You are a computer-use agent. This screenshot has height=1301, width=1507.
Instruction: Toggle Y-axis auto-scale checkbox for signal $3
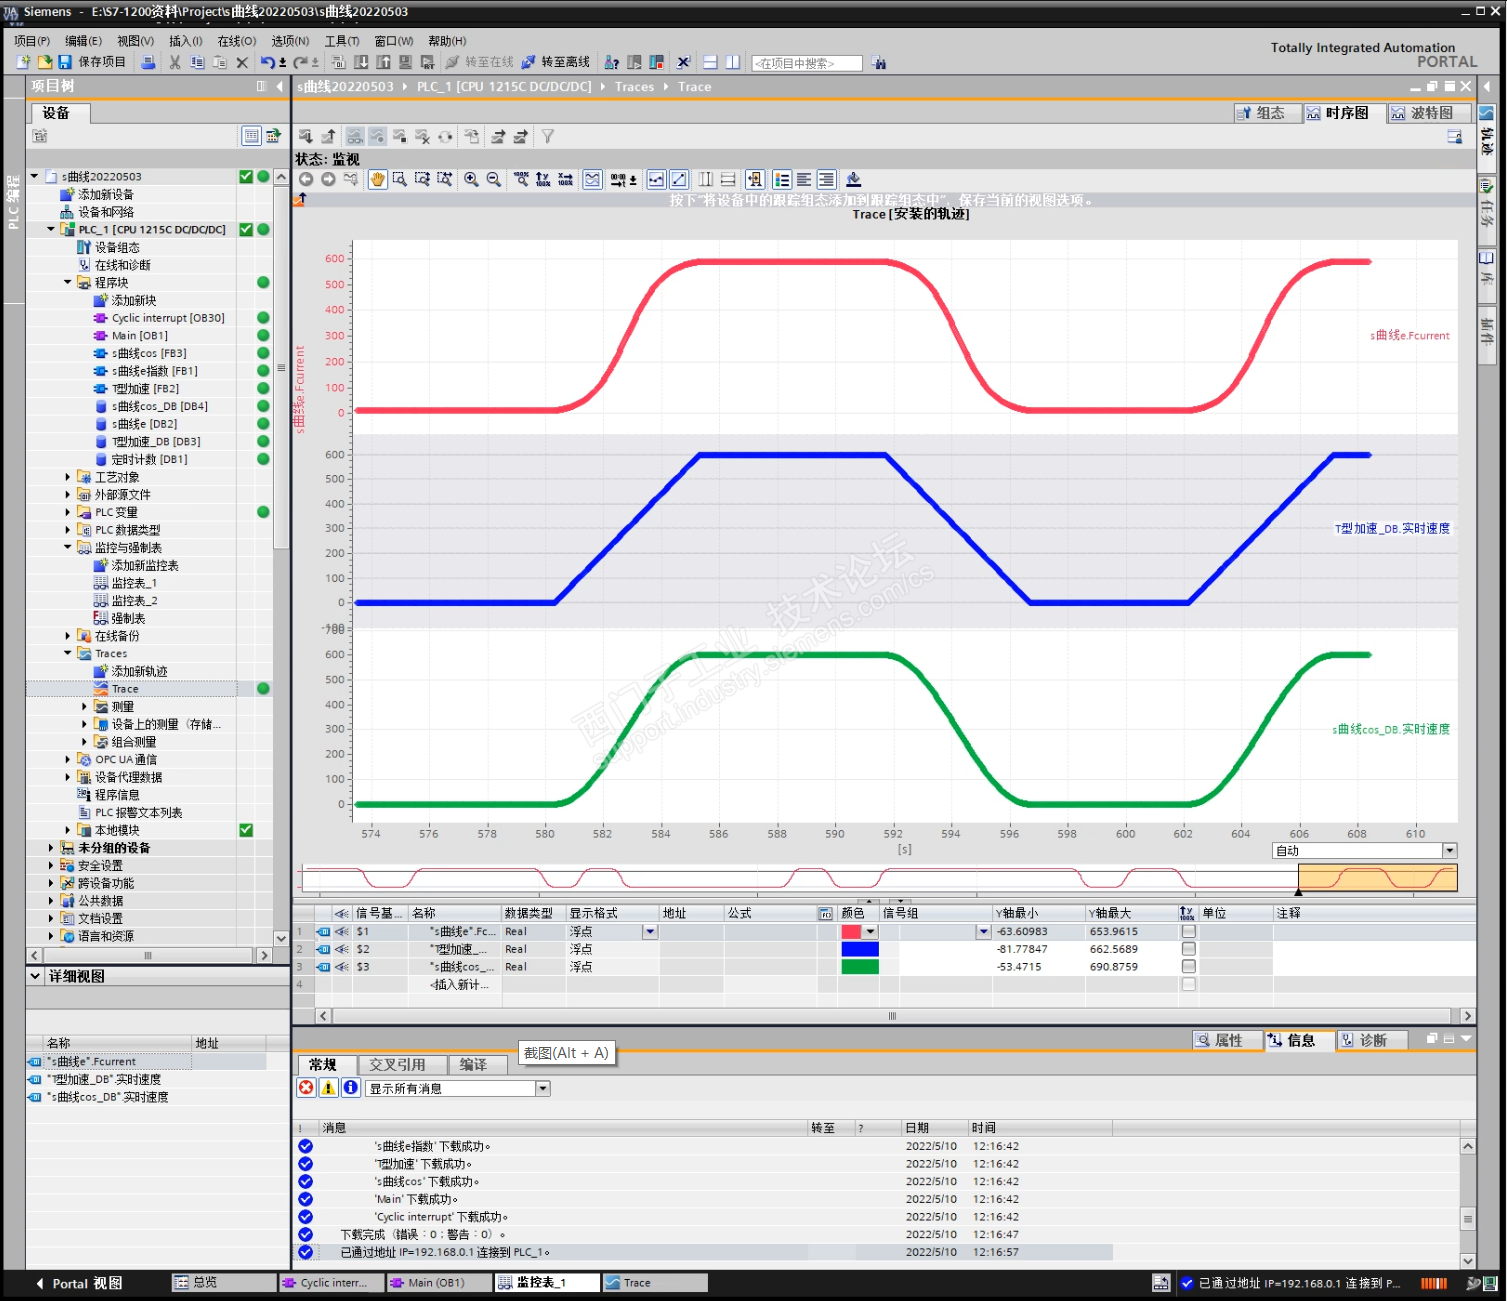[x=1188, y=967]
